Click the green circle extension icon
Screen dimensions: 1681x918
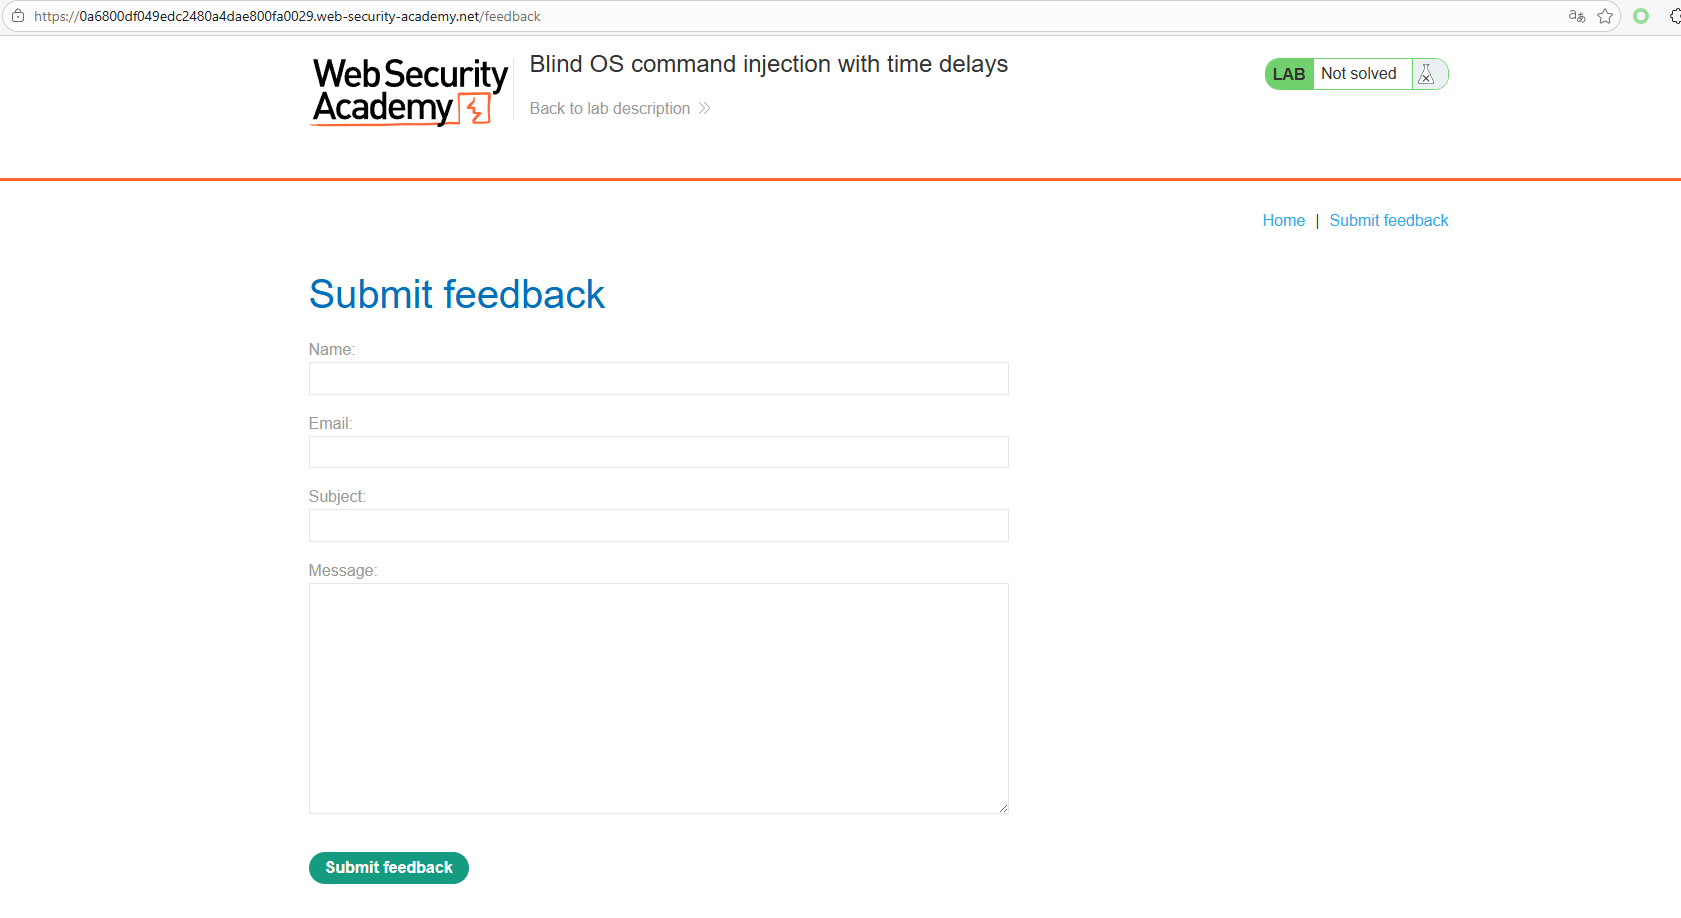coord(1641,16)
